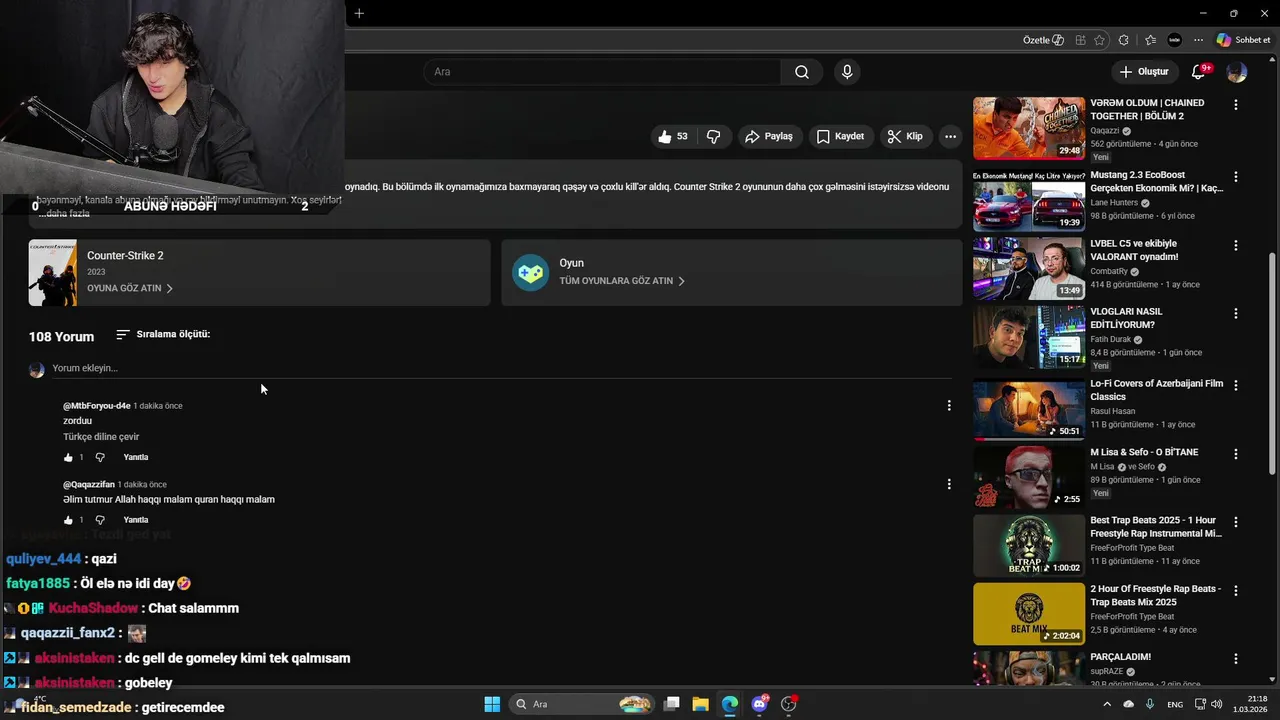This screenshot has width=1280, height=720.
Task: Open options for VLOGLARI NASIL EDİTLİYORUM
Action: [1236, 313]
